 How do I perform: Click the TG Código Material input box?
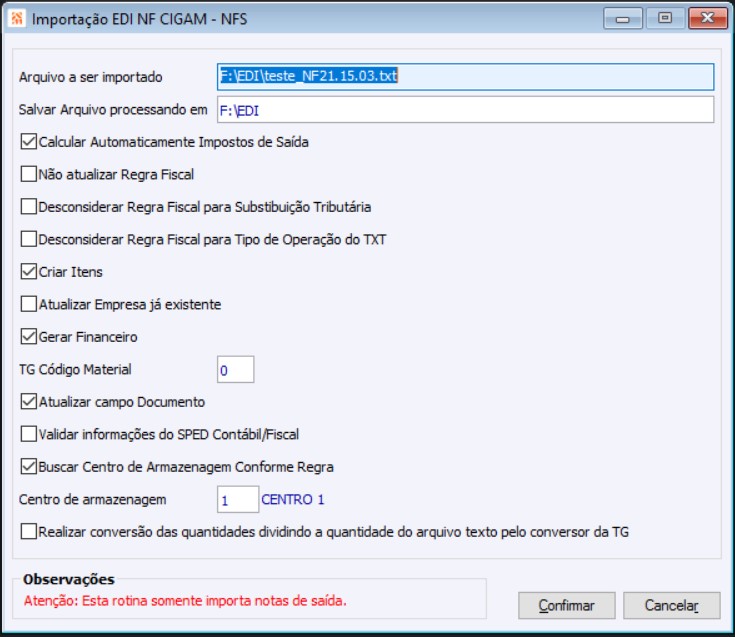235,370
